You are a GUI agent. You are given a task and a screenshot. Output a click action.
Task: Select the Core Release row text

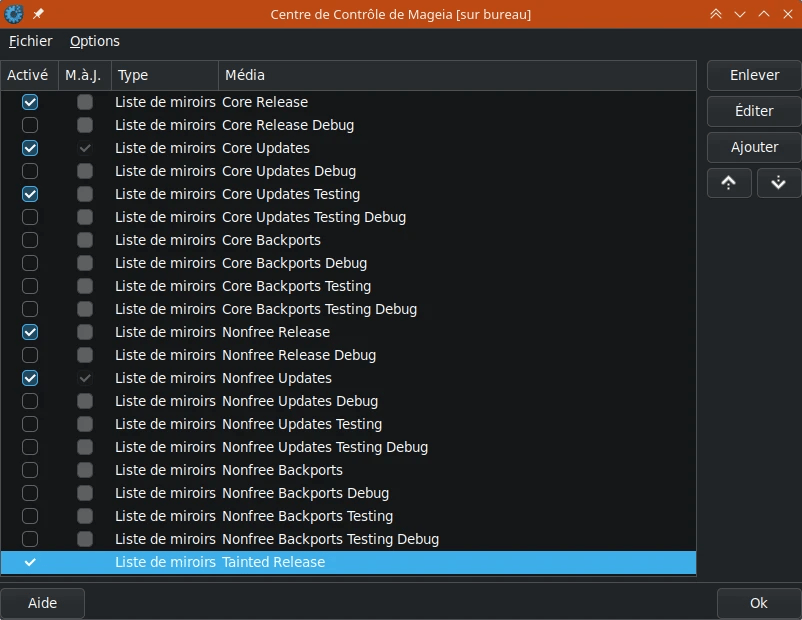click(265, 102)
